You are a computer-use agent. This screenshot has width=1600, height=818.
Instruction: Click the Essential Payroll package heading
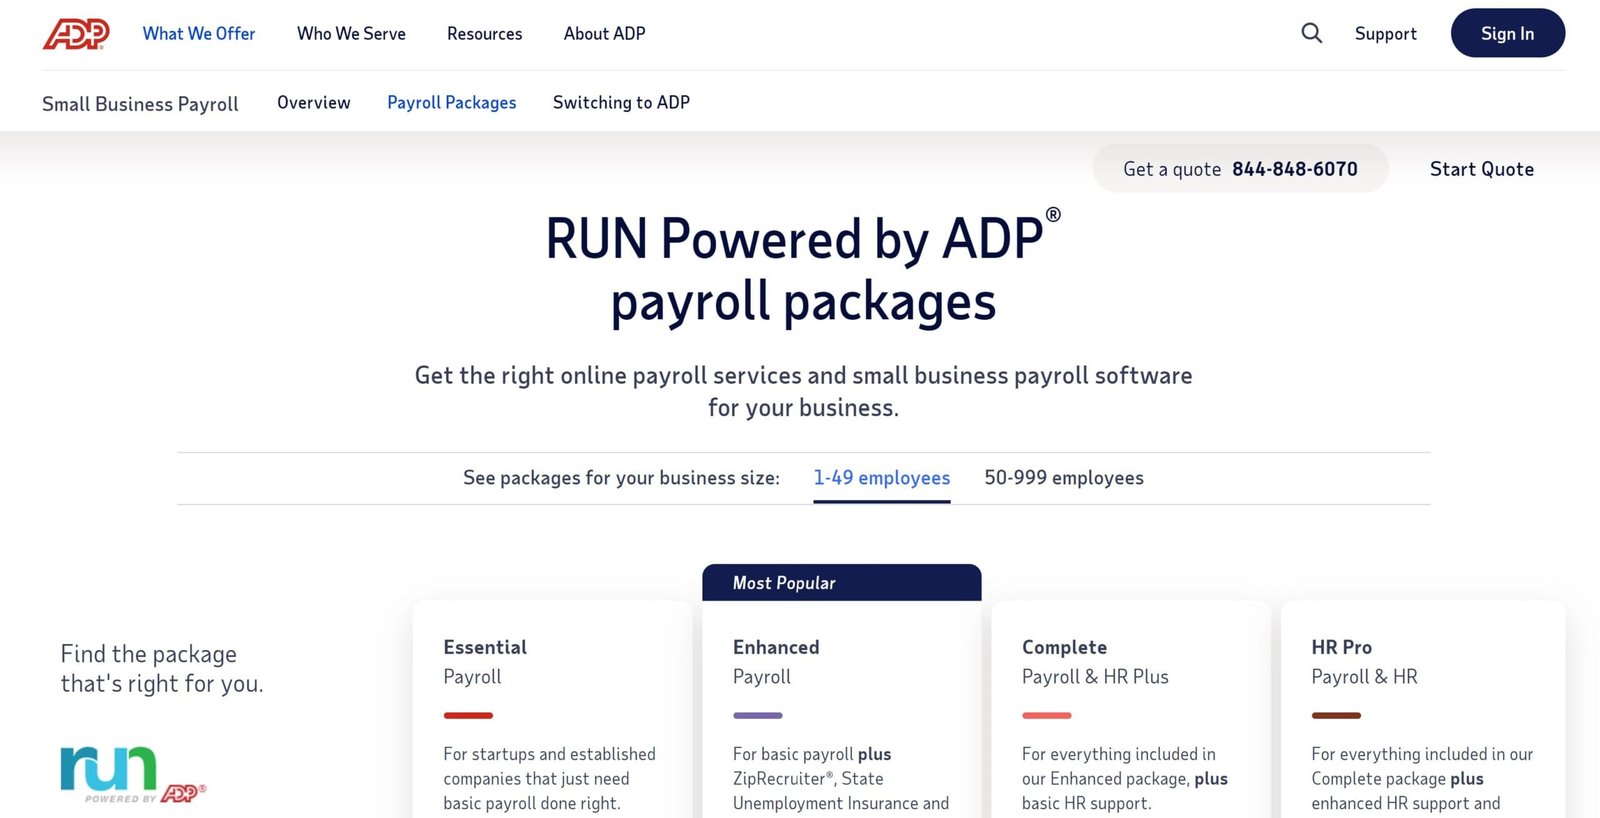[x=485, y=661]
